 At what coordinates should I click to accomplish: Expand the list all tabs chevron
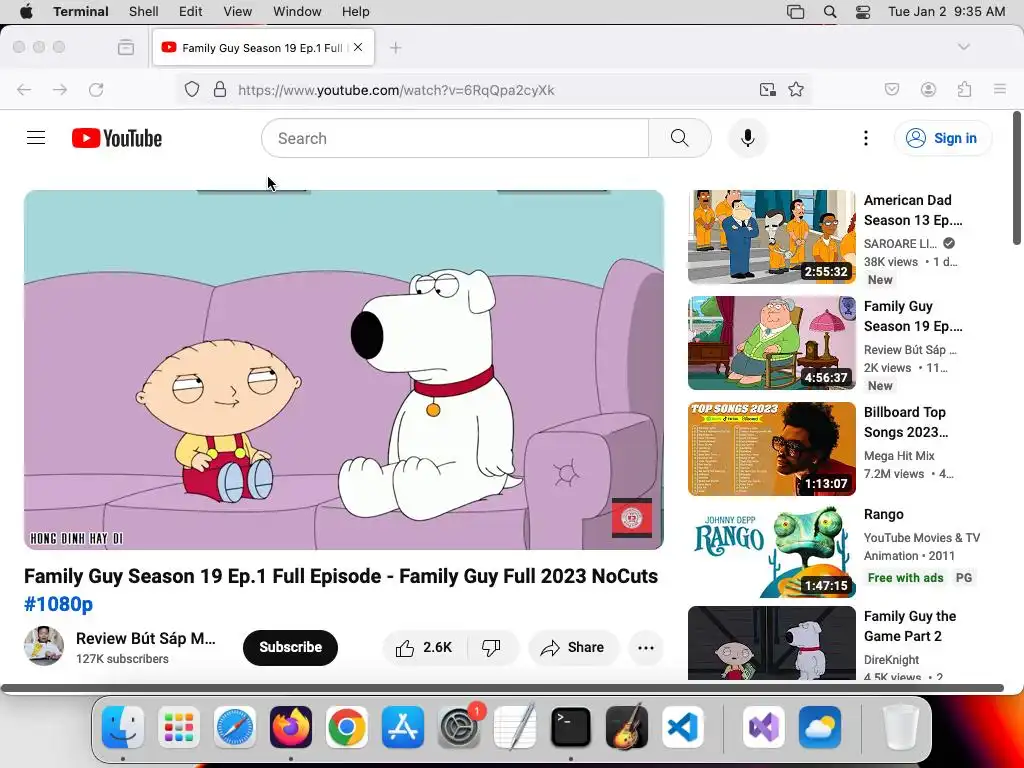964,47
